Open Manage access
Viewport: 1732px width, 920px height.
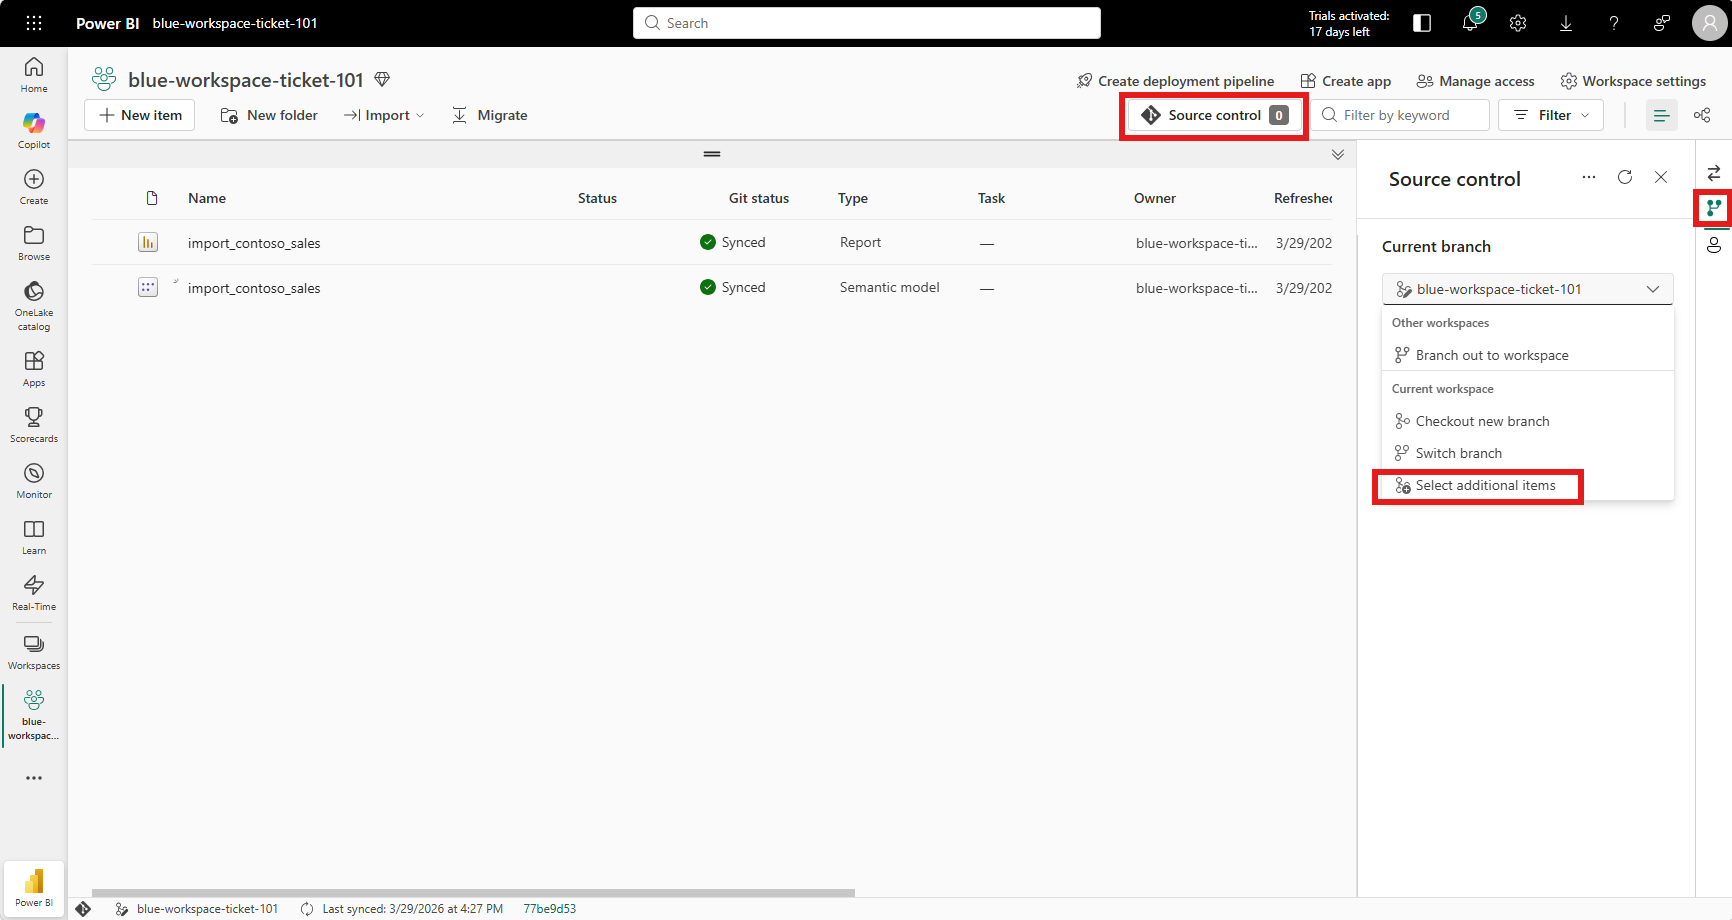tap(1475, 81)
